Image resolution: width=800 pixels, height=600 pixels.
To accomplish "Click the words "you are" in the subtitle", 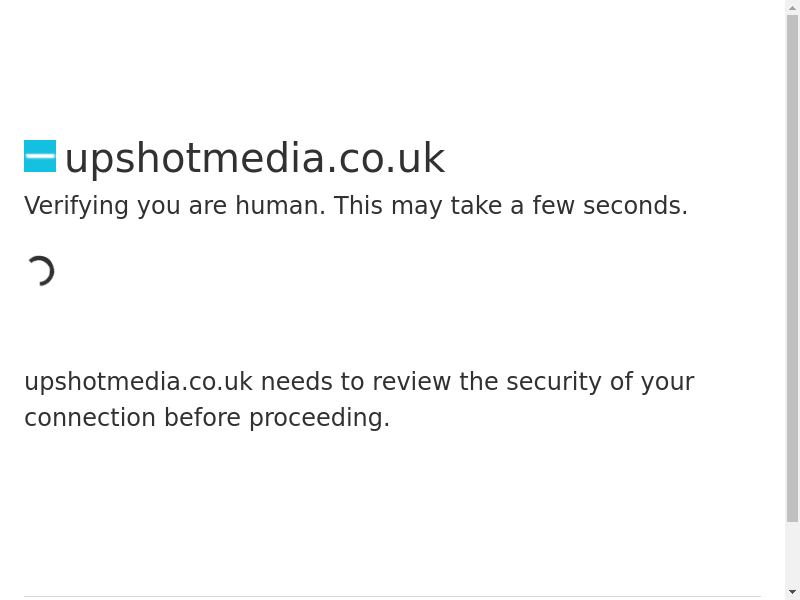I will (x=182, y=206).
